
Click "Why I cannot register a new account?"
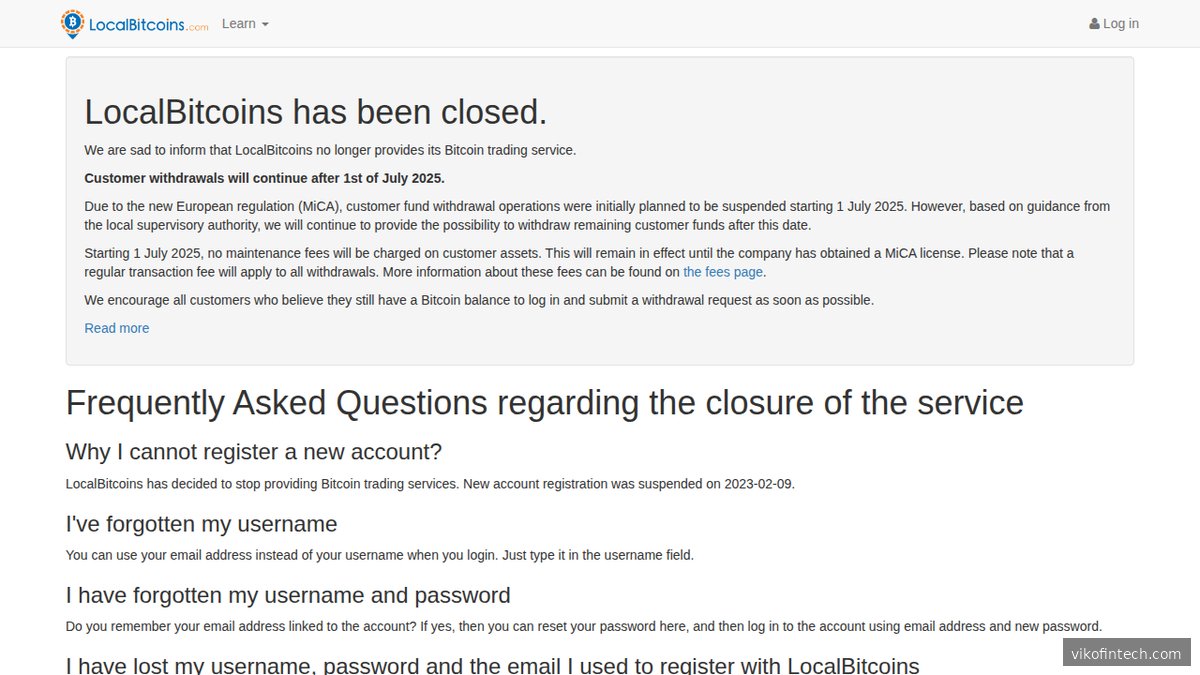[254, 452]
